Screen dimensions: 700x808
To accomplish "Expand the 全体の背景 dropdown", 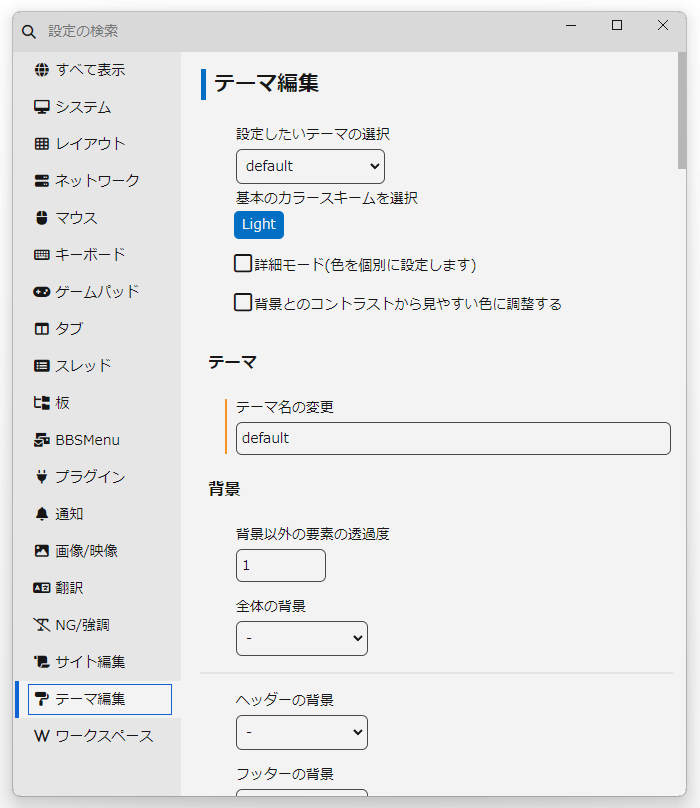I will [302, 638].
